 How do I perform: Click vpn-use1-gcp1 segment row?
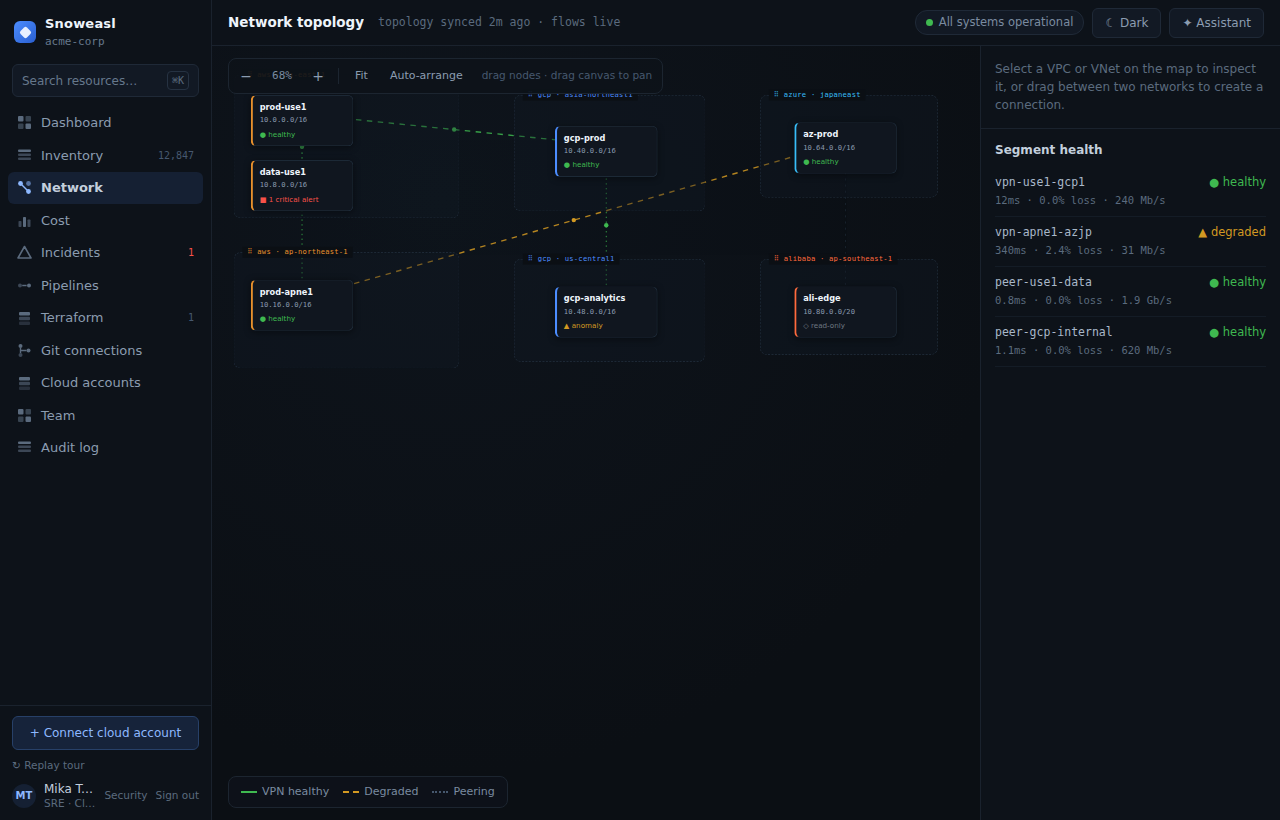click(x=1130, y=191)
